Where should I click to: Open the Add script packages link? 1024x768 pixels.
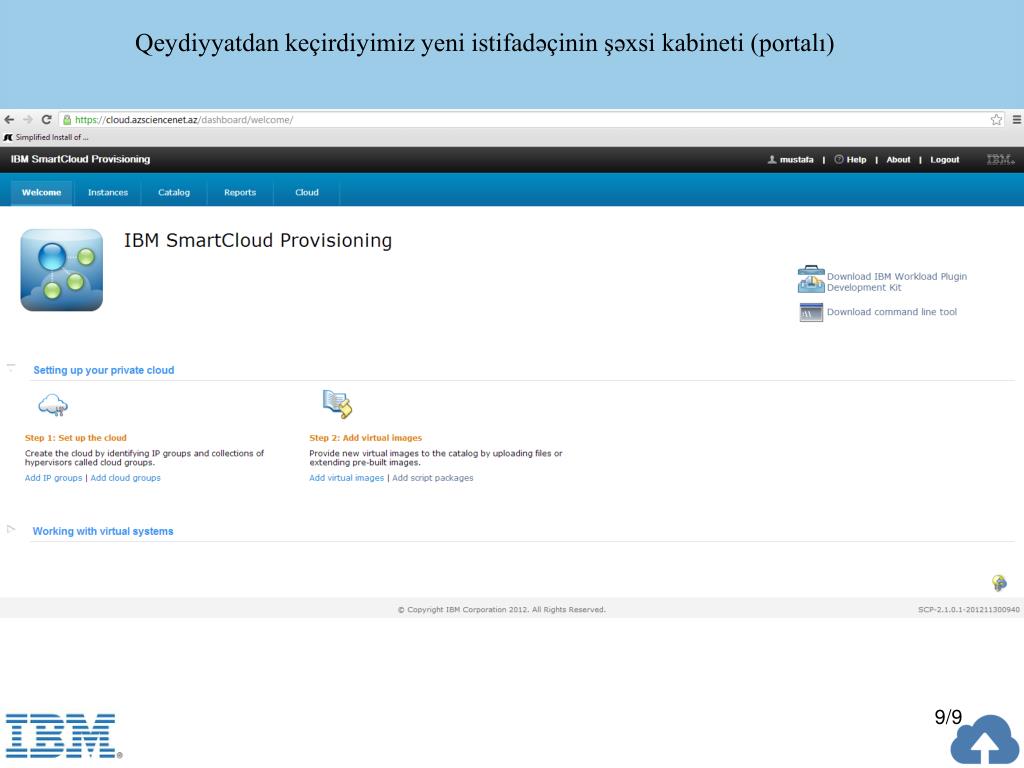(432, 478)
